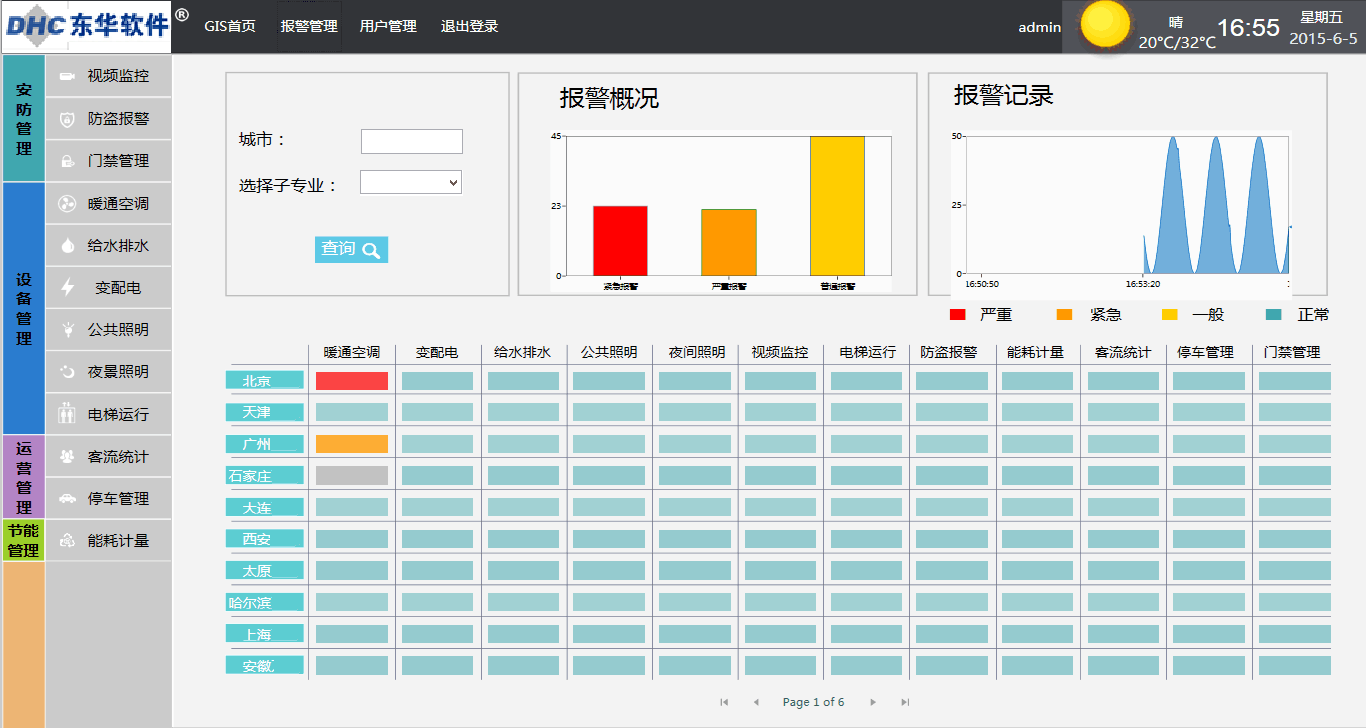Image resolution: width=1366 pixels, height=728 pixels.
Task: Click the video monitoring camera icon
Action: pos(67,76)
